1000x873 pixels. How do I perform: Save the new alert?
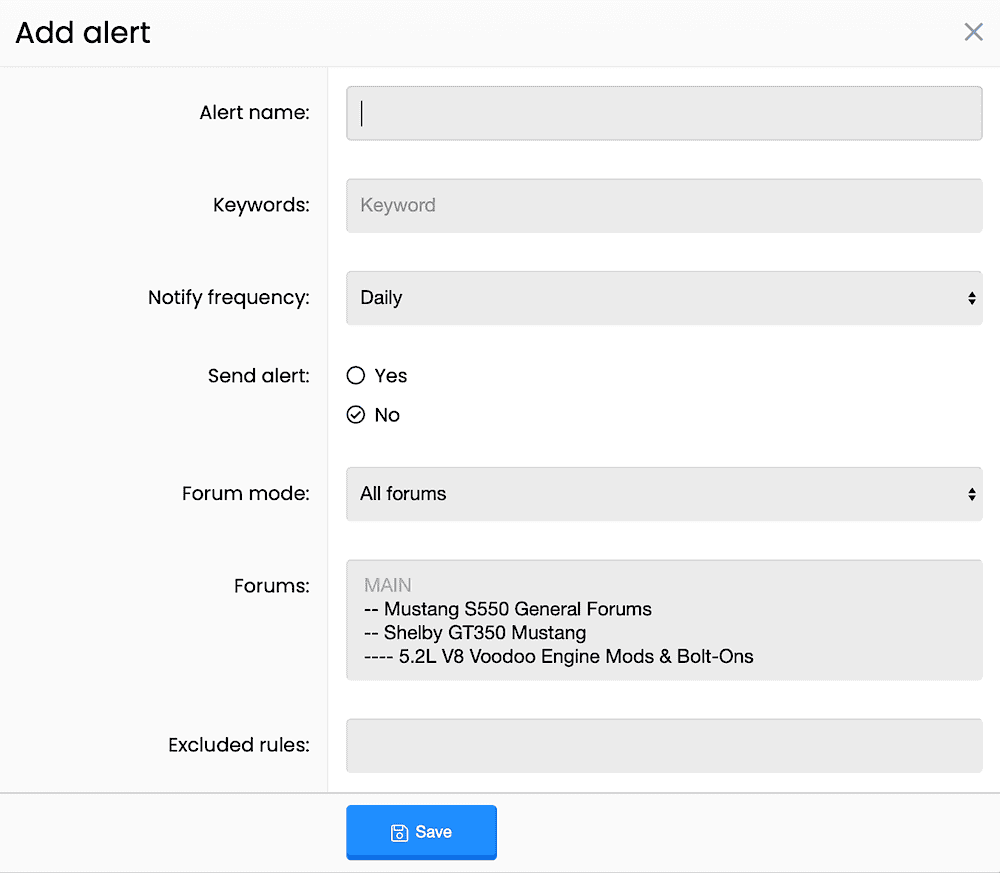click(422, 832)
